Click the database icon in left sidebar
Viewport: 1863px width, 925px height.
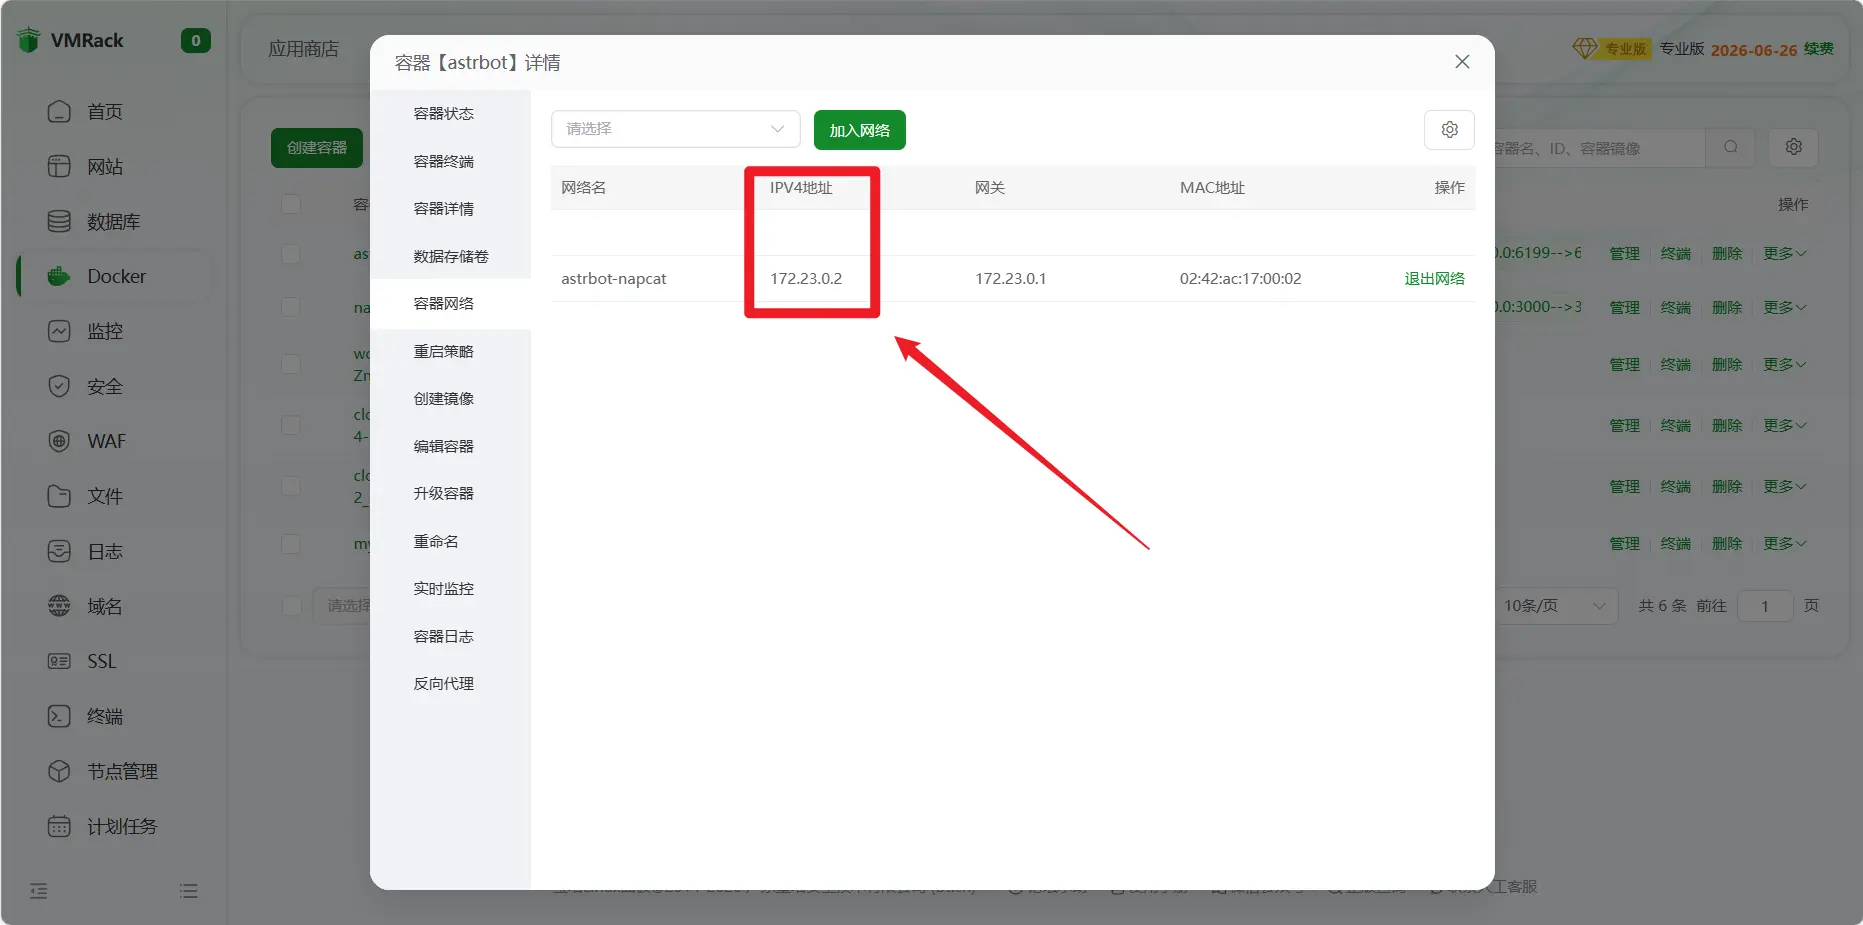pos(59,221)
